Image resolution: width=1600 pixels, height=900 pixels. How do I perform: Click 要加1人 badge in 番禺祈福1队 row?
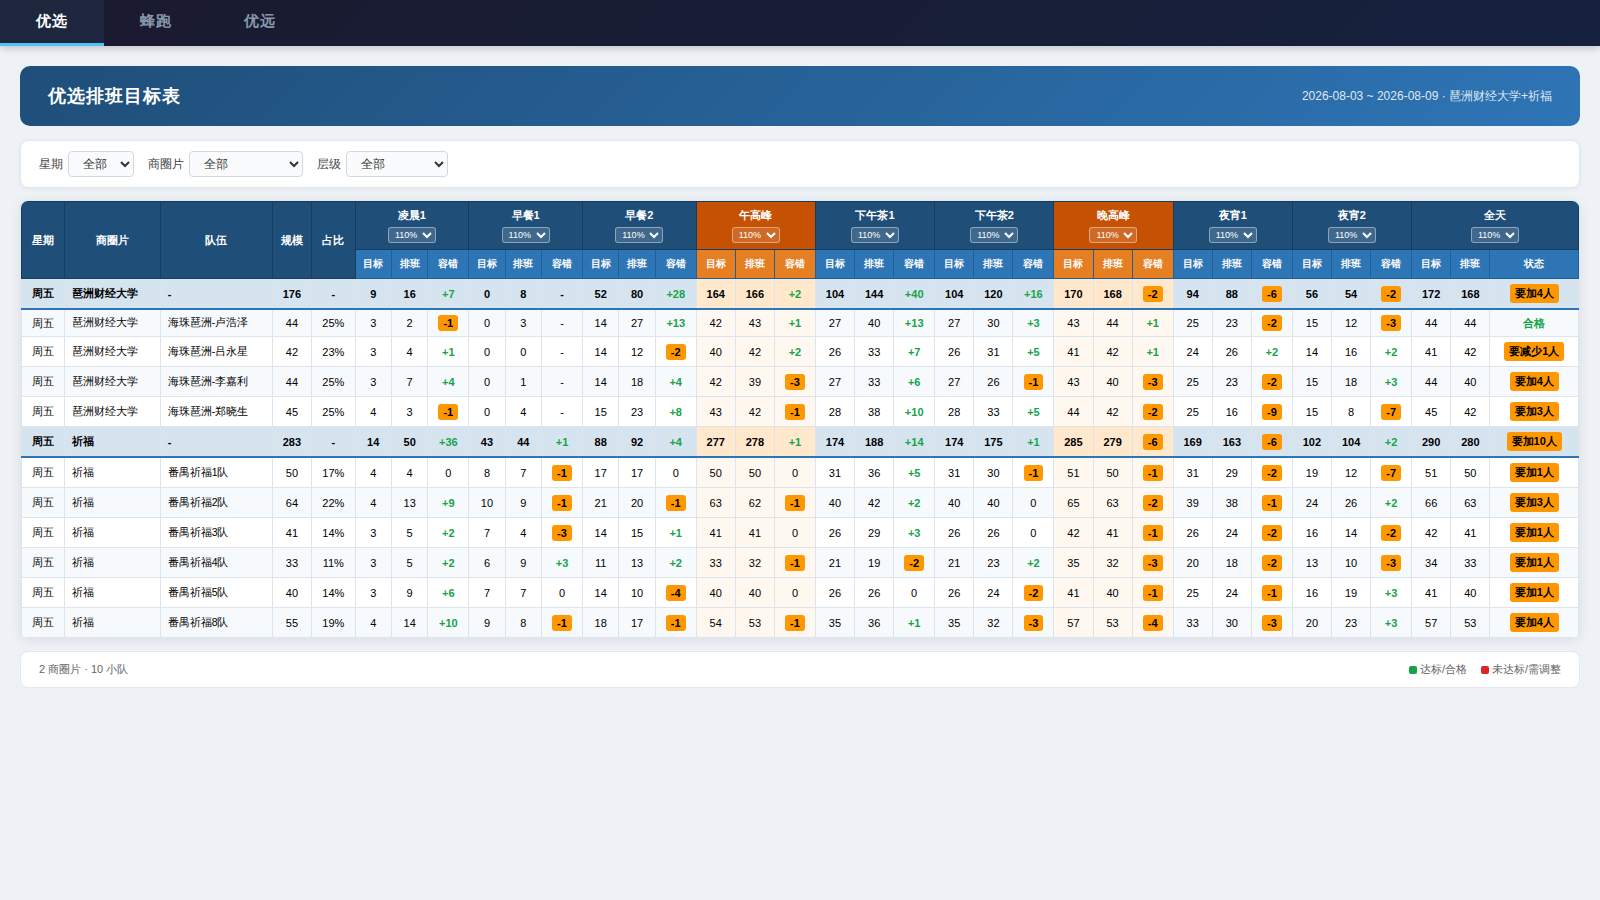tap(1534, 473)
